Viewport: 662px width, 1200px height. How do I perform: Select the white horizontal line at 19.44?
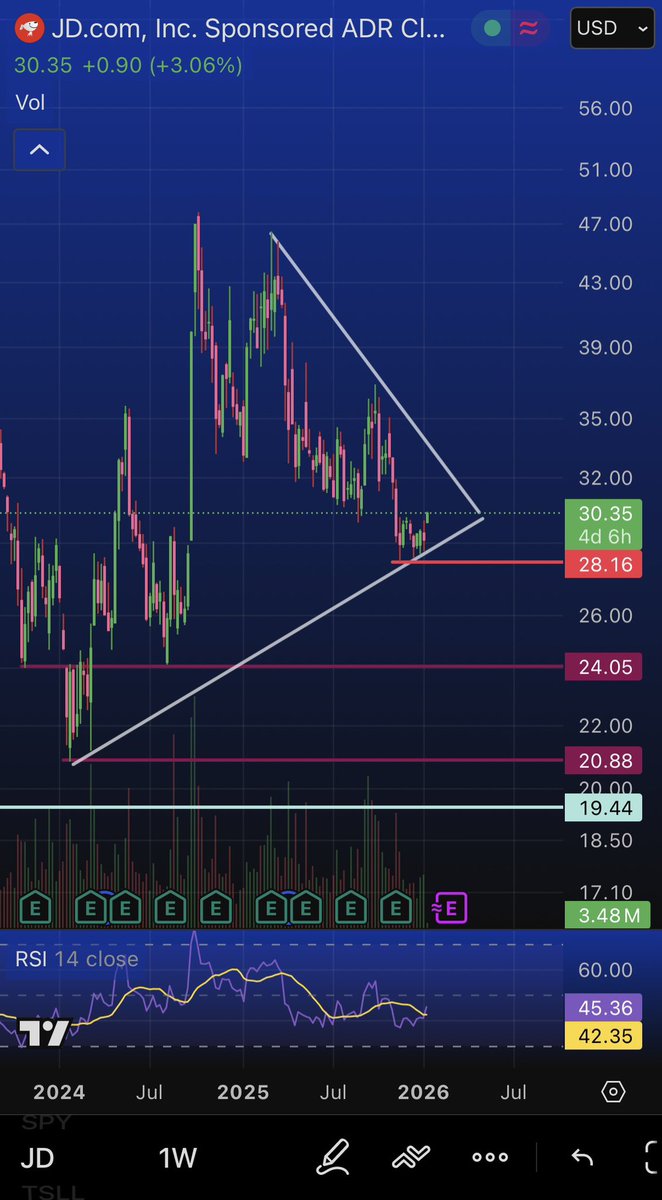282,807
